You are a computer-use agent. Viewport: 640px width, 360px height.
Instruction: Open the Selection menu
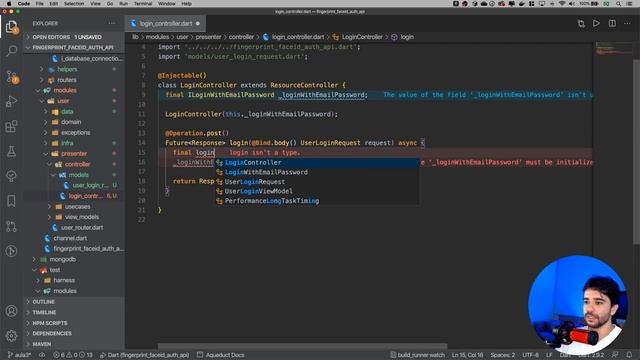(74, 3)
